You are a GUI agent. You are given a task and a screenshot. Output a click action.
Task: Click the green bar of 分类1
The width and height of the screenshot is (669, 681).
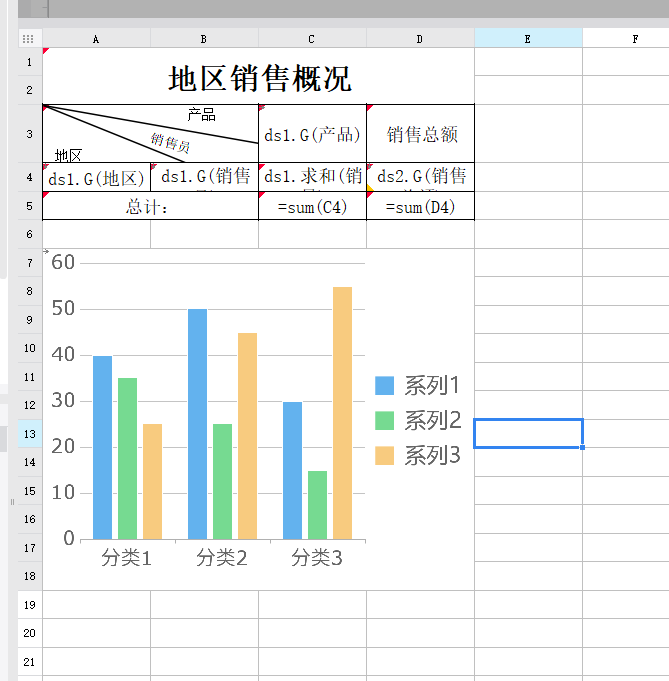pos(127,459)
